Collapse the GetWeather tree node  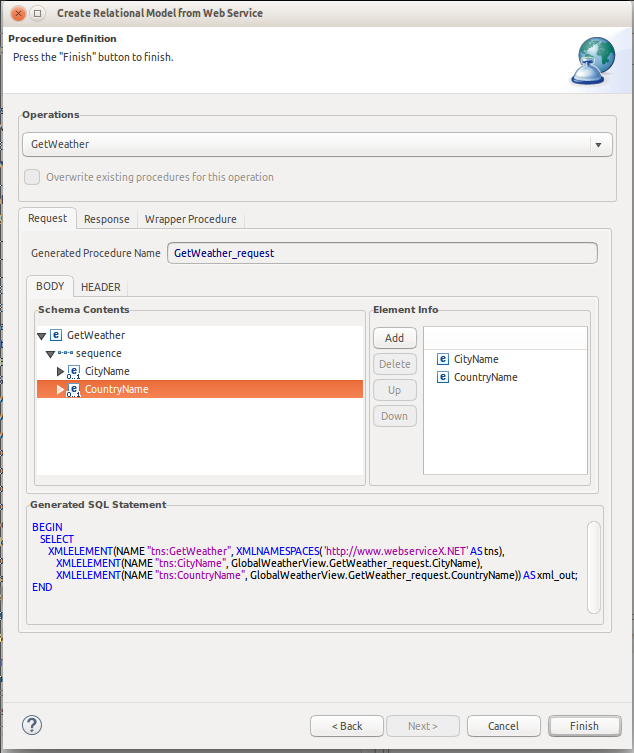[42, 337]
